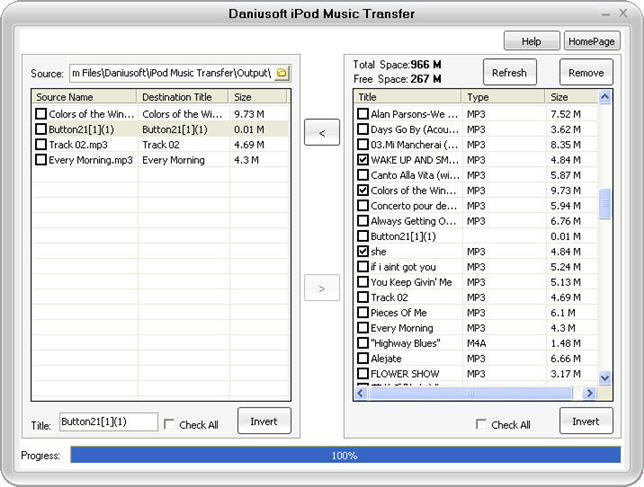Click the horizontal scroll left arrow
644x487 pixels.
point(361,393)
